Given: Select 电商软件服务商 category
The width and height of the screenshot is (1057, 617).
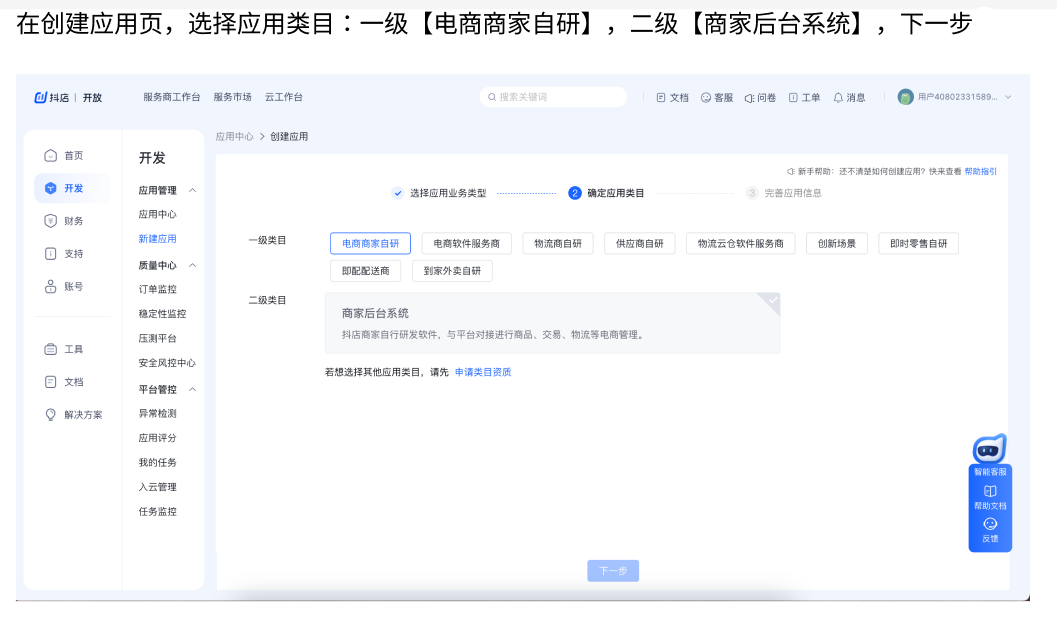Looking at the screenshot, I should (x=466, y=243).
